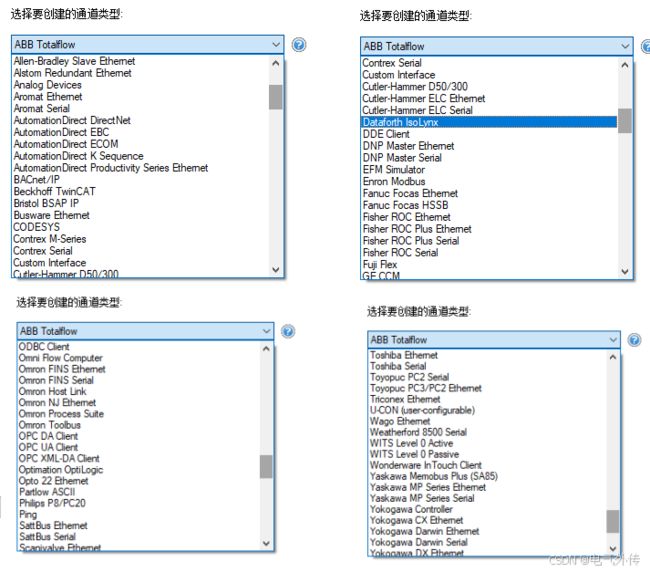Click scroll-down arrow in the Yokogawa list
This screenshot has width=650, height=572.
(x=613, y=548)
